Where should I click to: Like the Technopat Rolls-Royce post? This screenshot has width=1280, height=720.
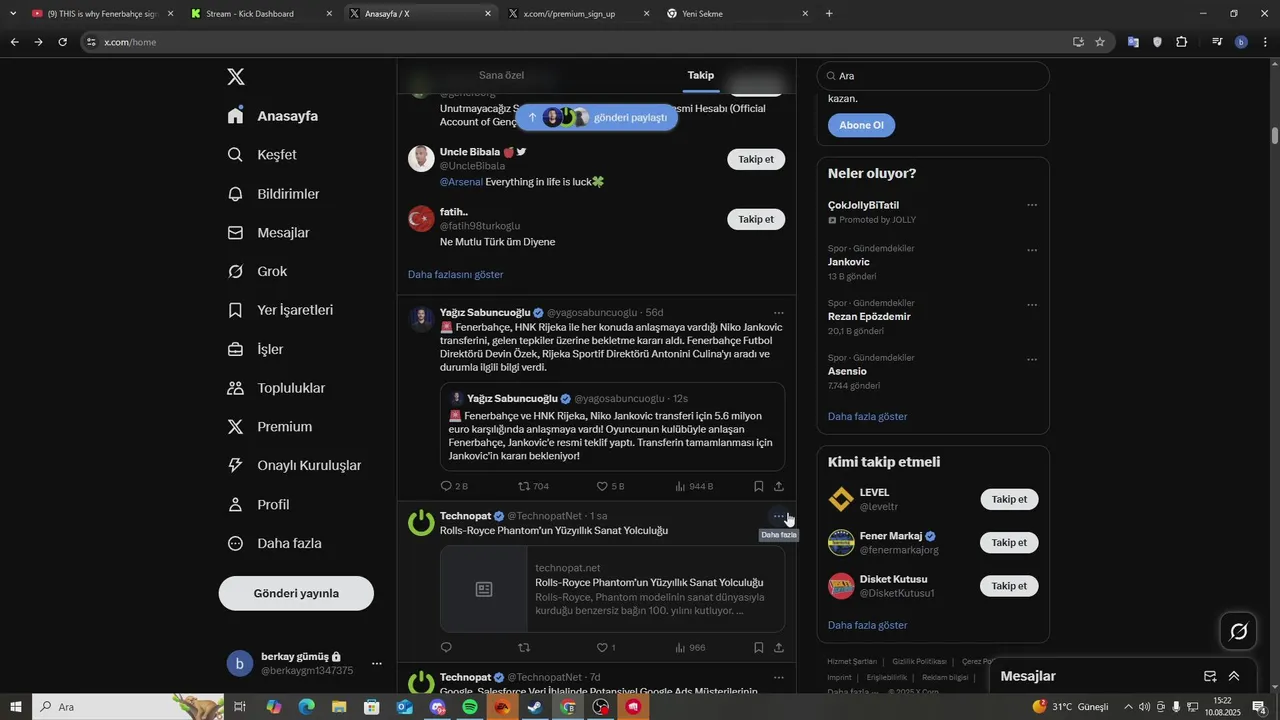(x=602, y=648)
